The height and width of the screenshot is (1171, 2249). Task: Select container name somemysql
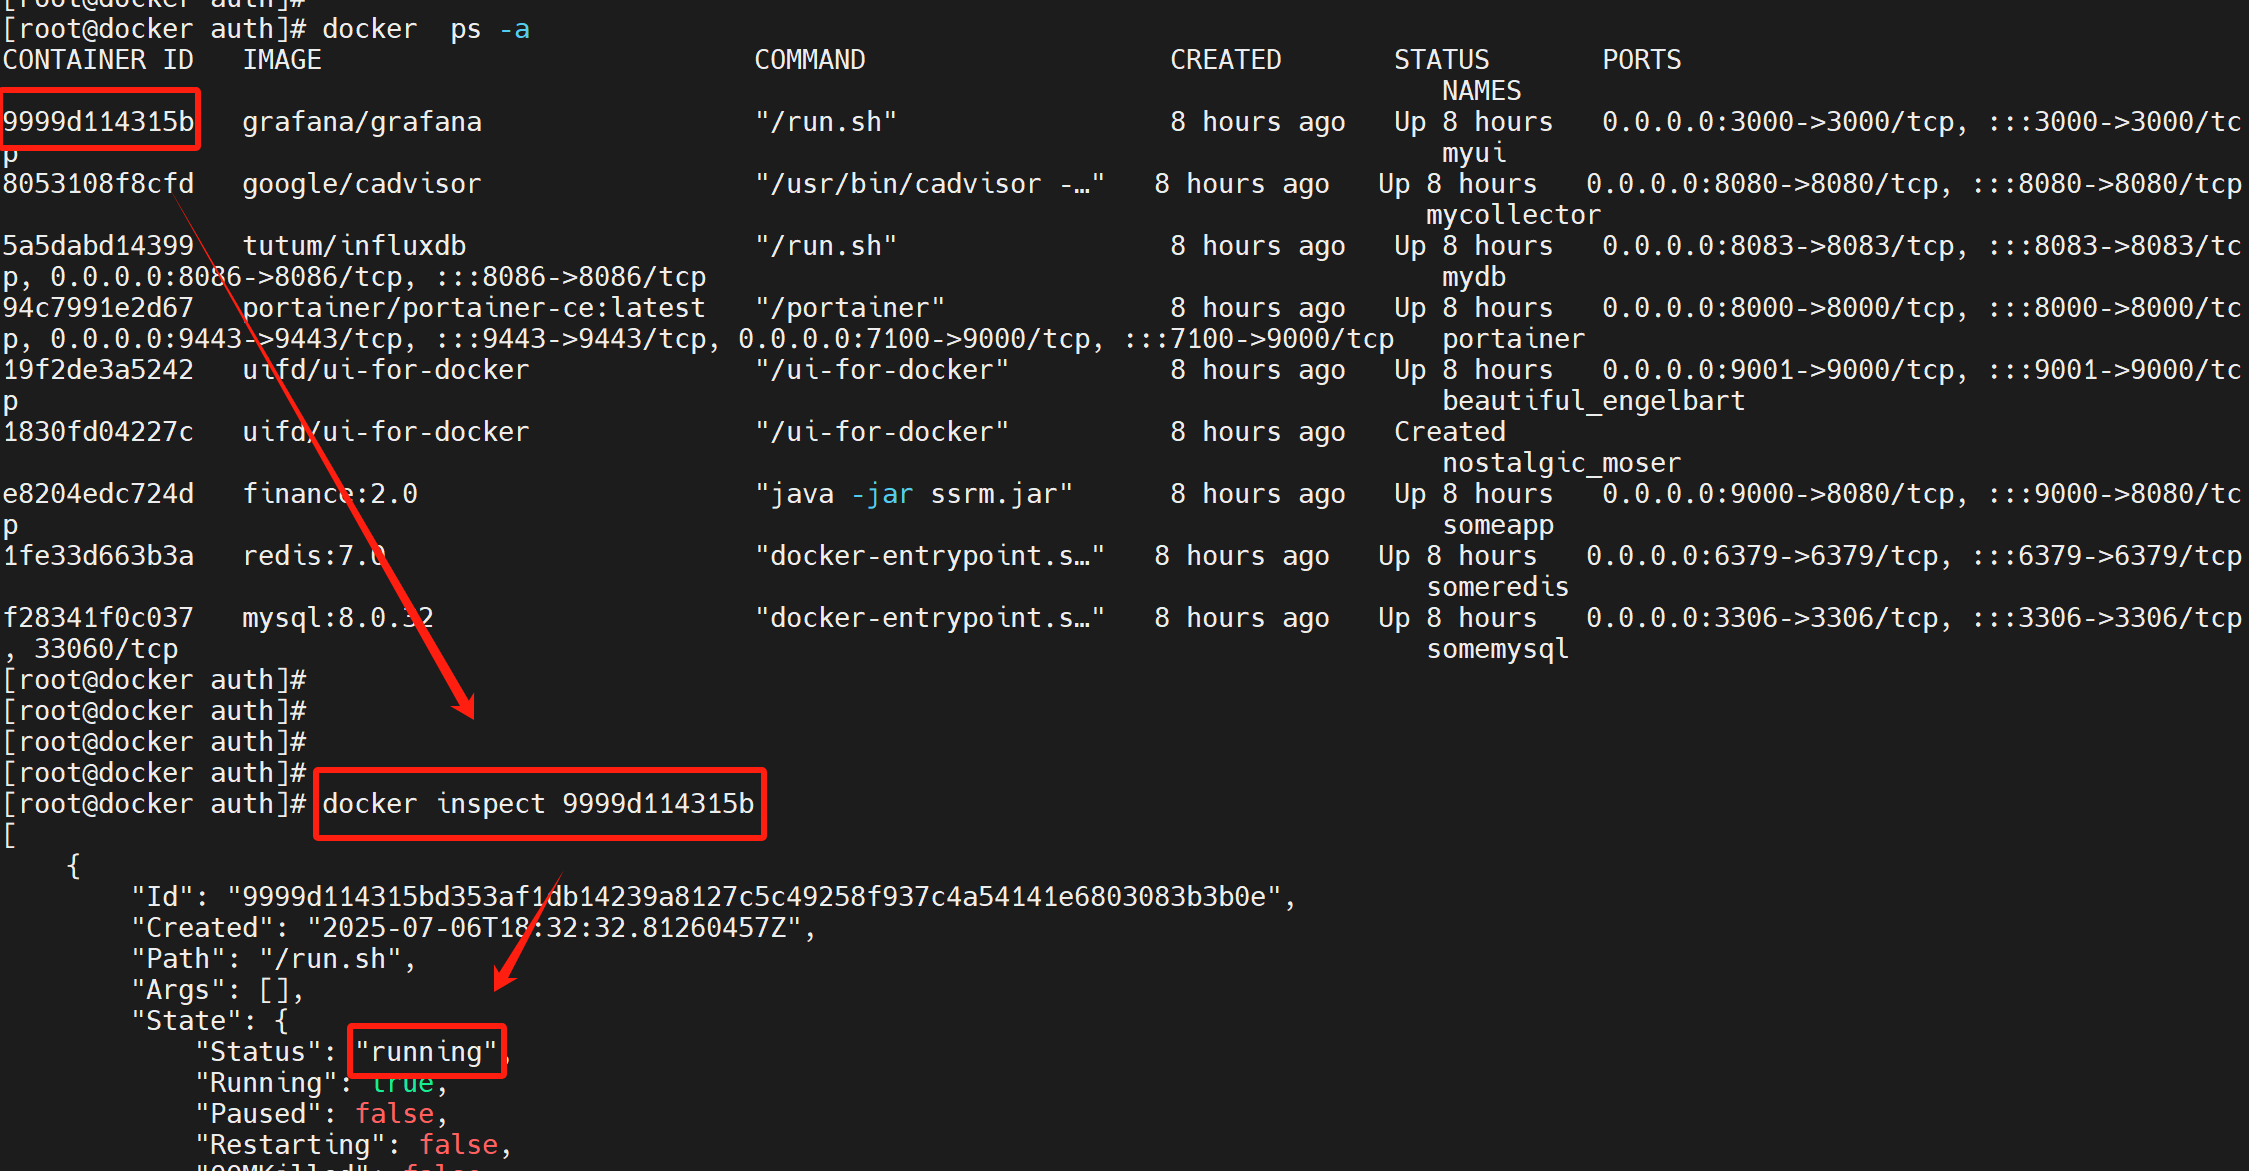pos(1498,648)
